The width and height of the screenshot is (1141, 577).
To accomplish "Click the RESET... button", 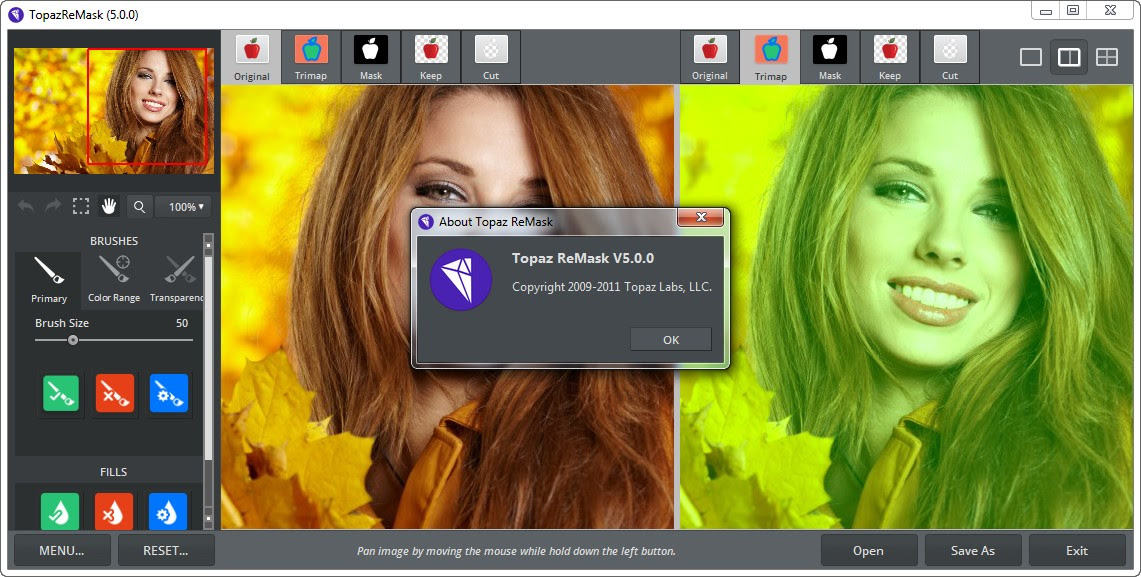I will click(166, 551).
